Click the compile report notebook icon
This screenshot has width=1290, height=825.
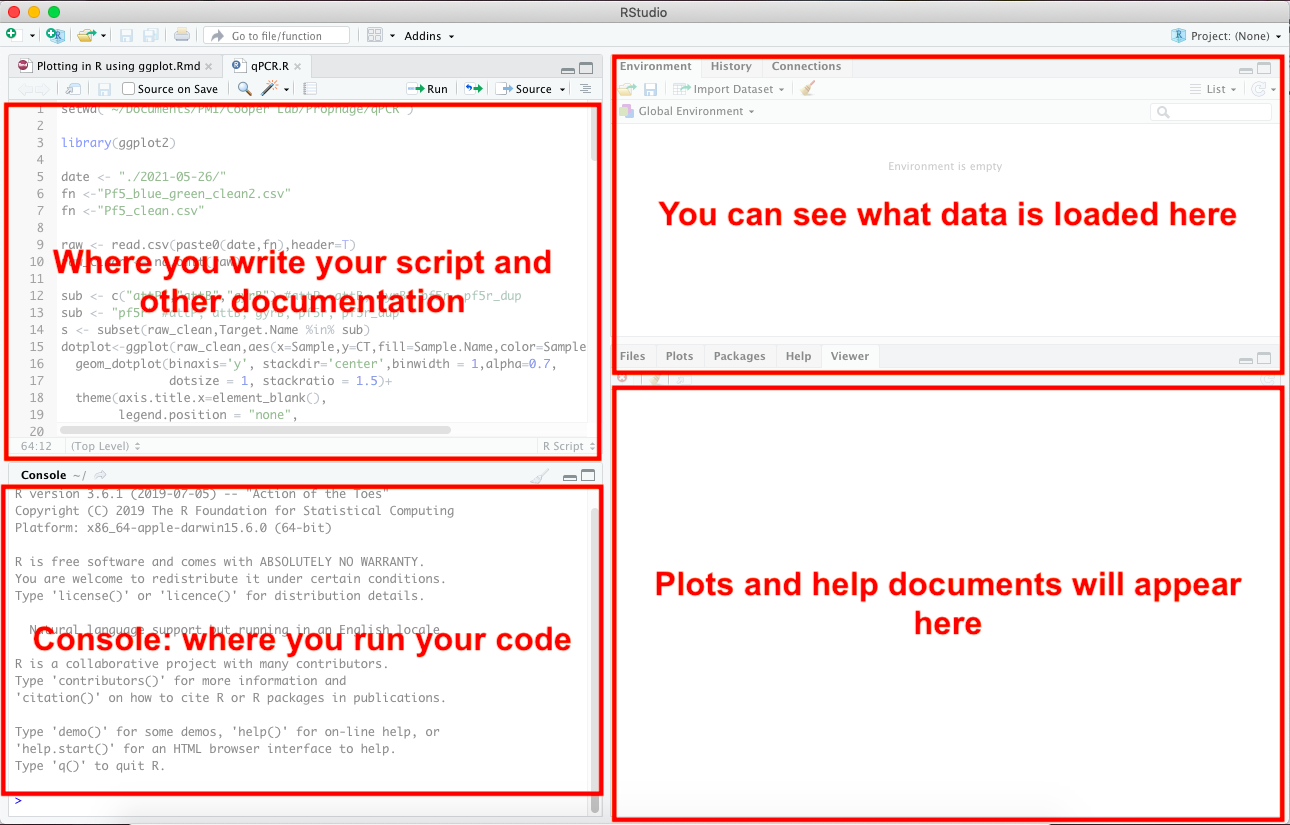tap(310, 89)
